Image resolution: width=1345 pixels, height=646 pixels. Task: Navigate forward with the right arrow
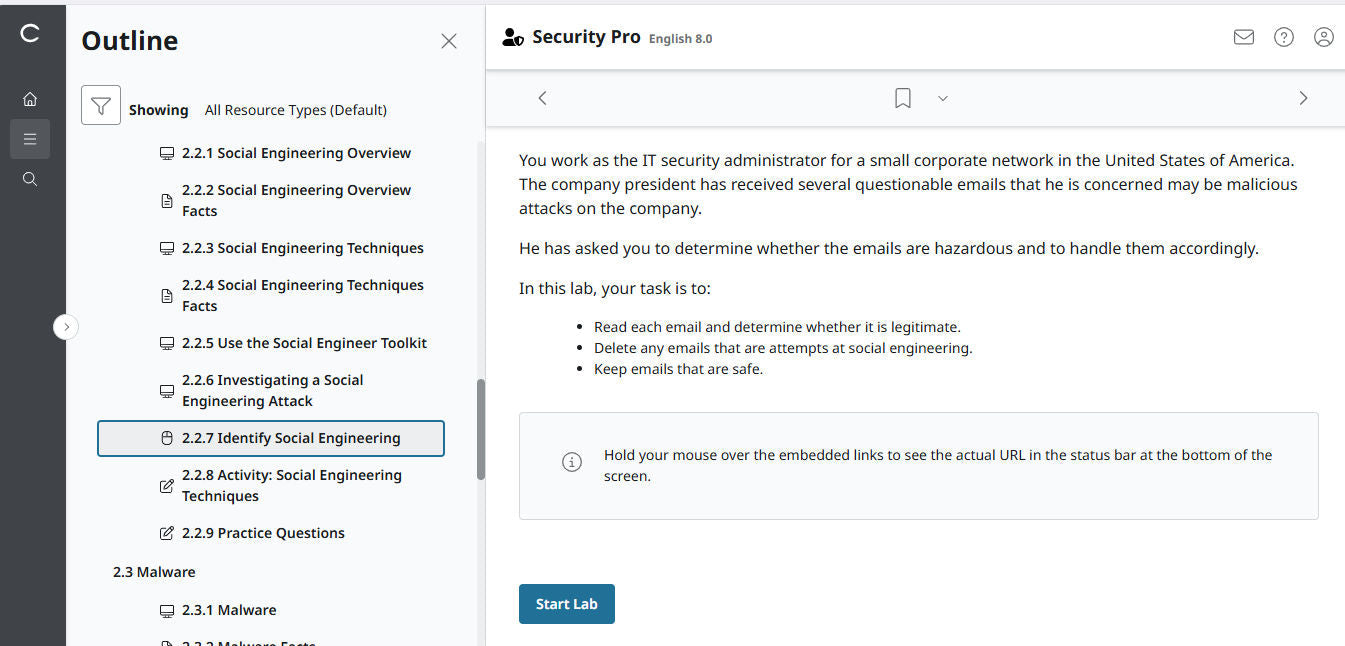(x=1303, y=97)
